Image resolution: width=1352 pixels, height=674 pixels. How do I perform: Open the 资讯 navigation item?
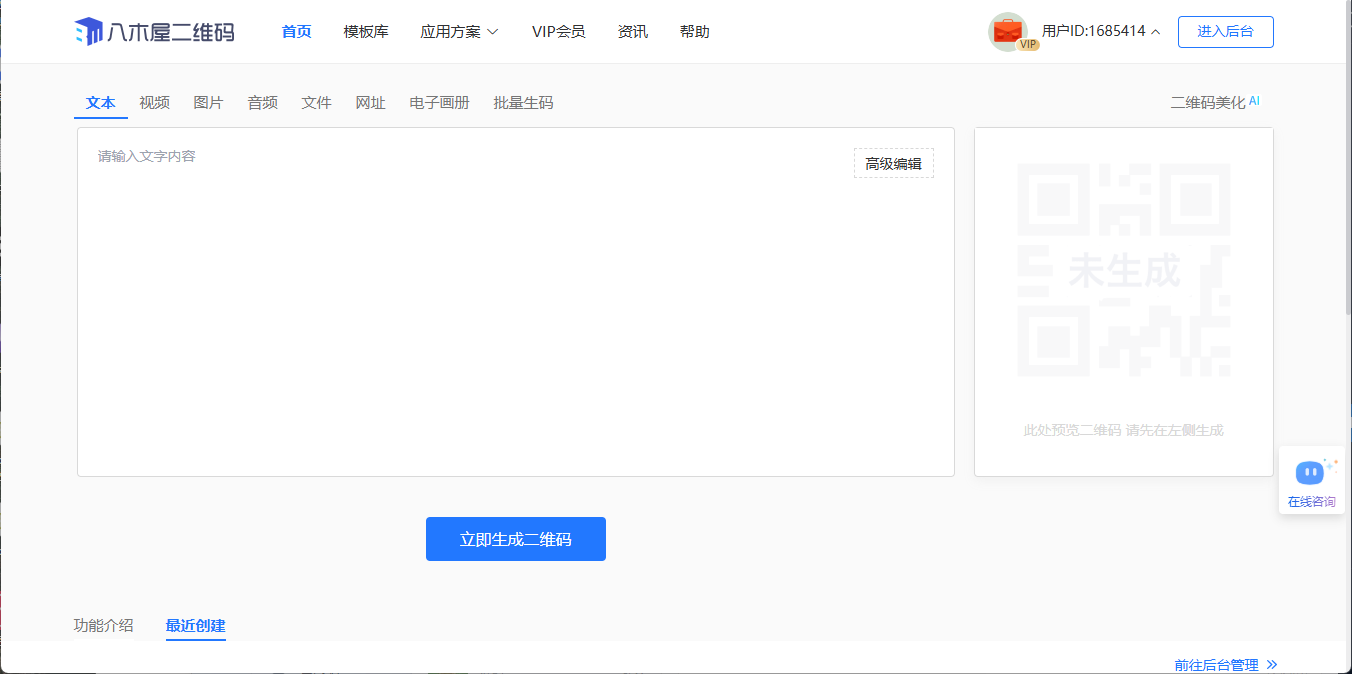(633, 32)
